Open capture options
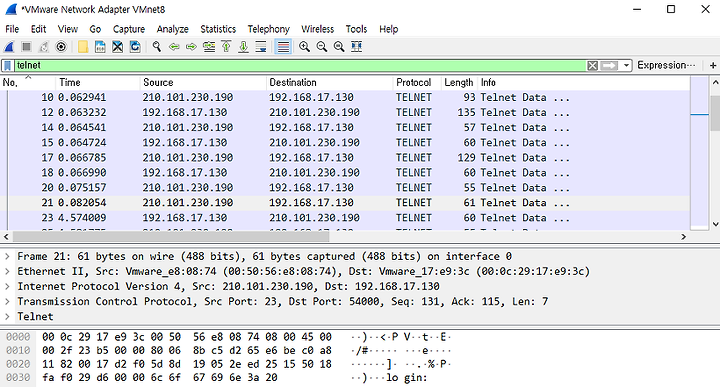 click(61, 47)
